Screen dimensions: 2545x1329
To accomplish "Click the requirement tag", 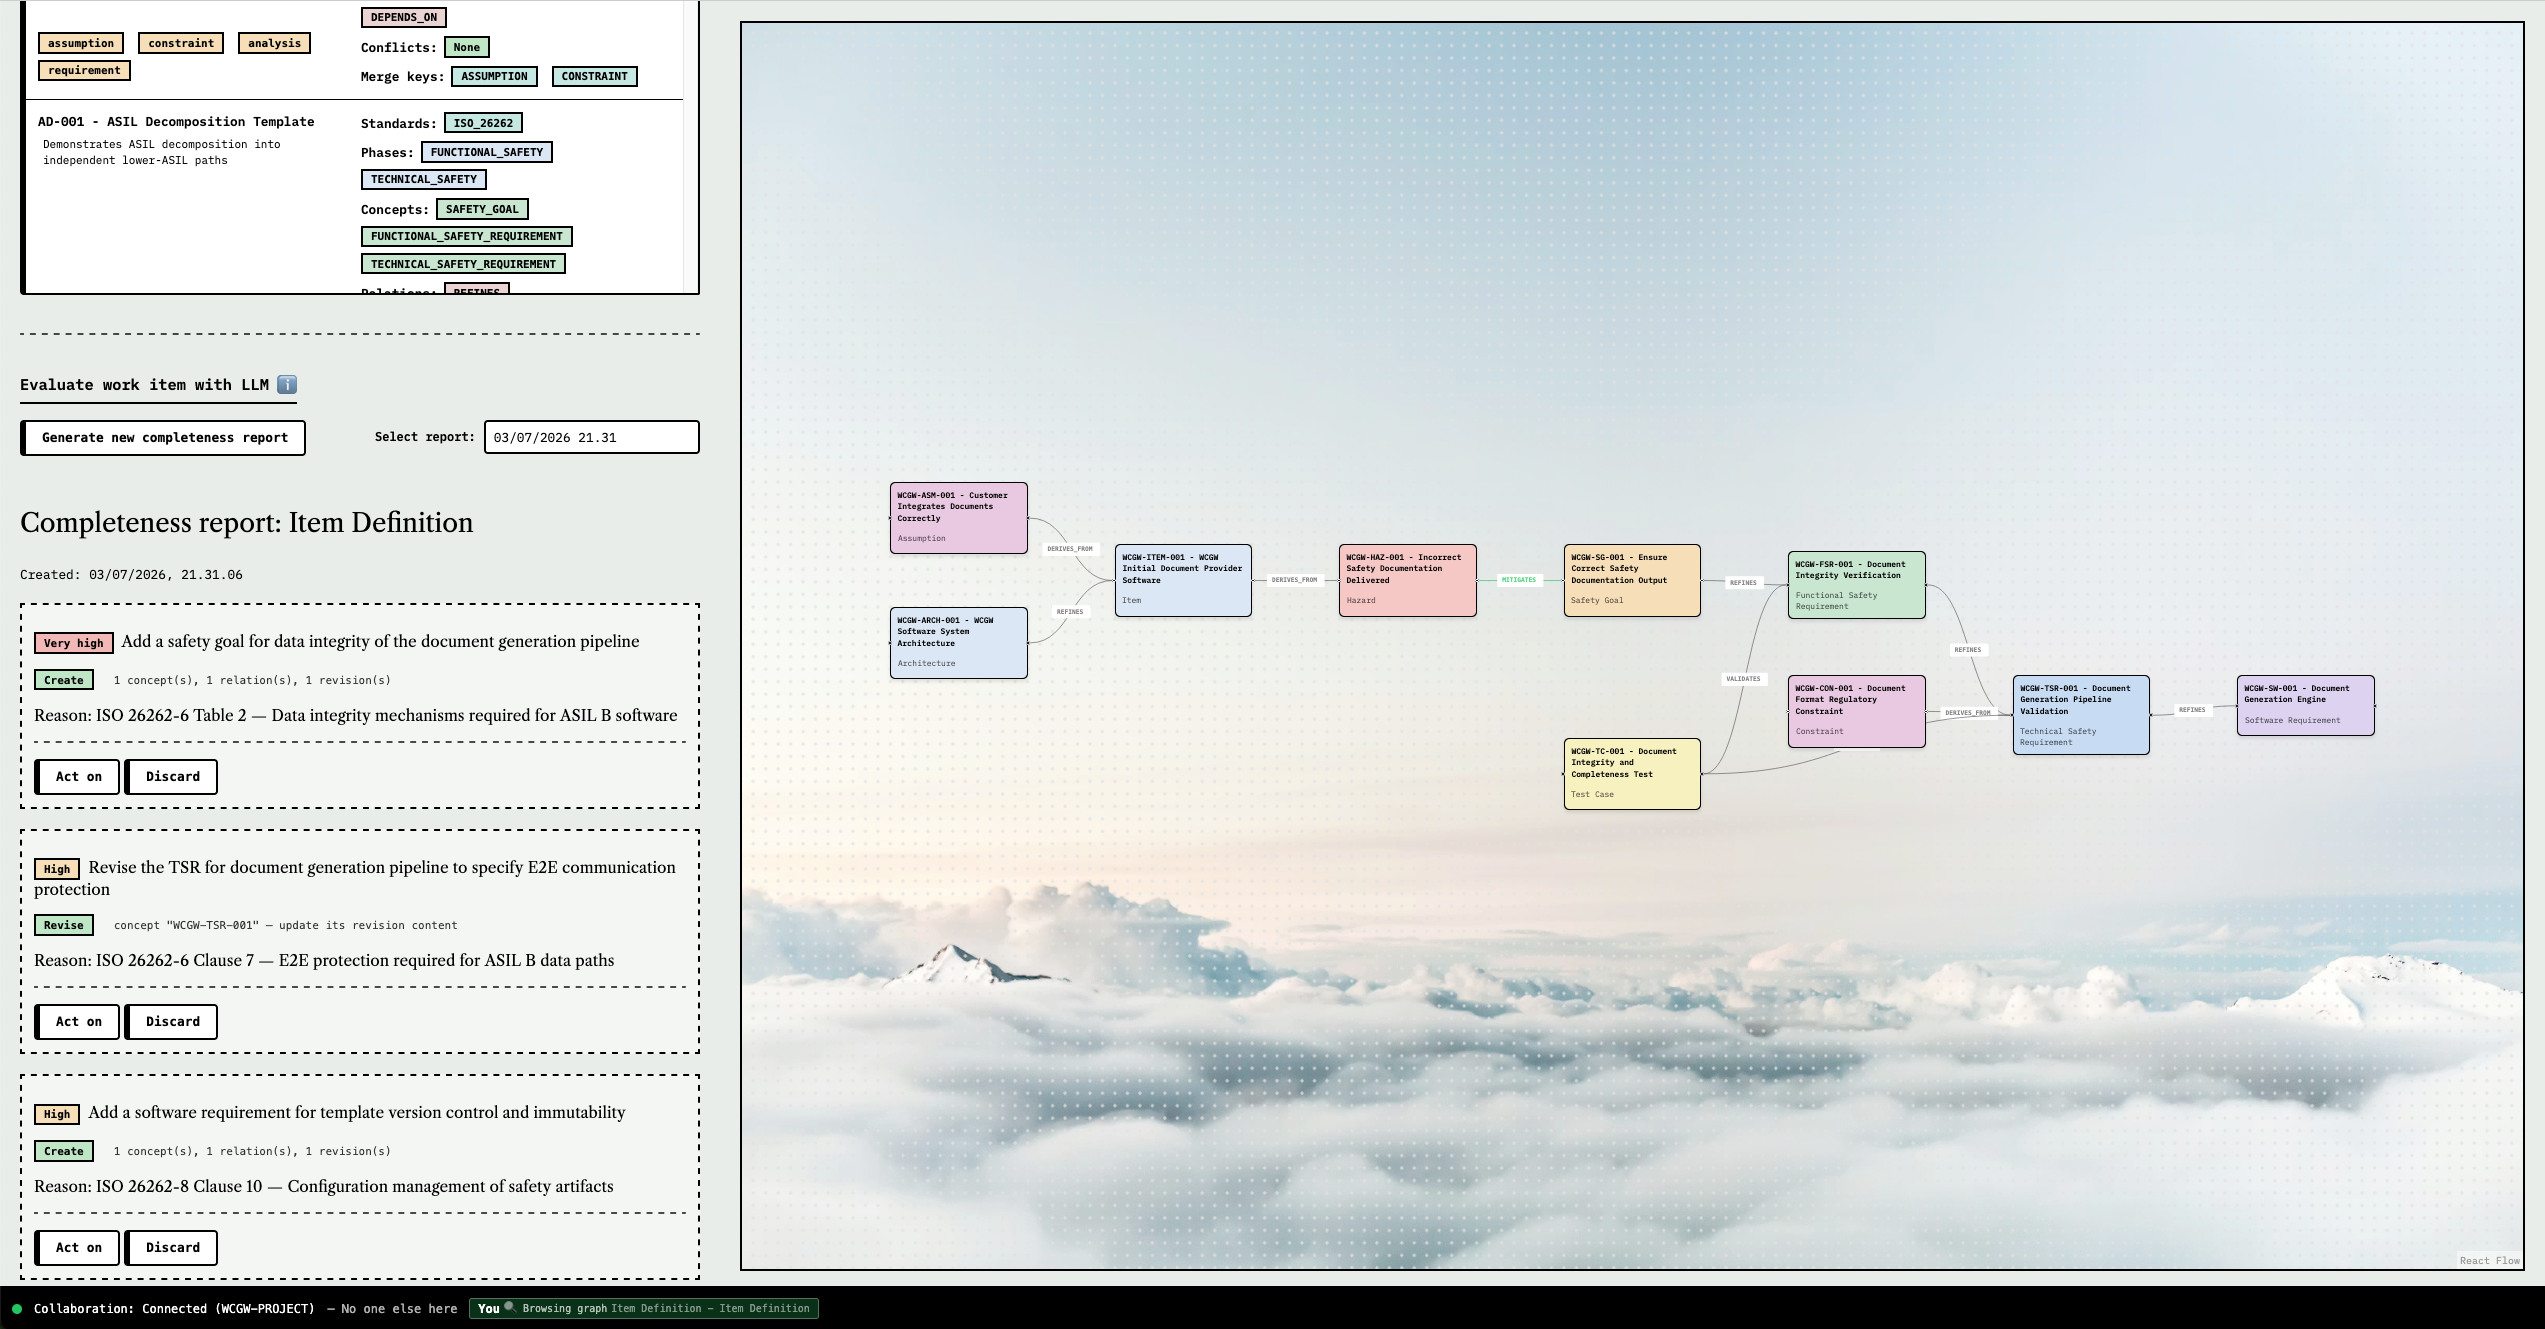I will (x=84, y=70).
